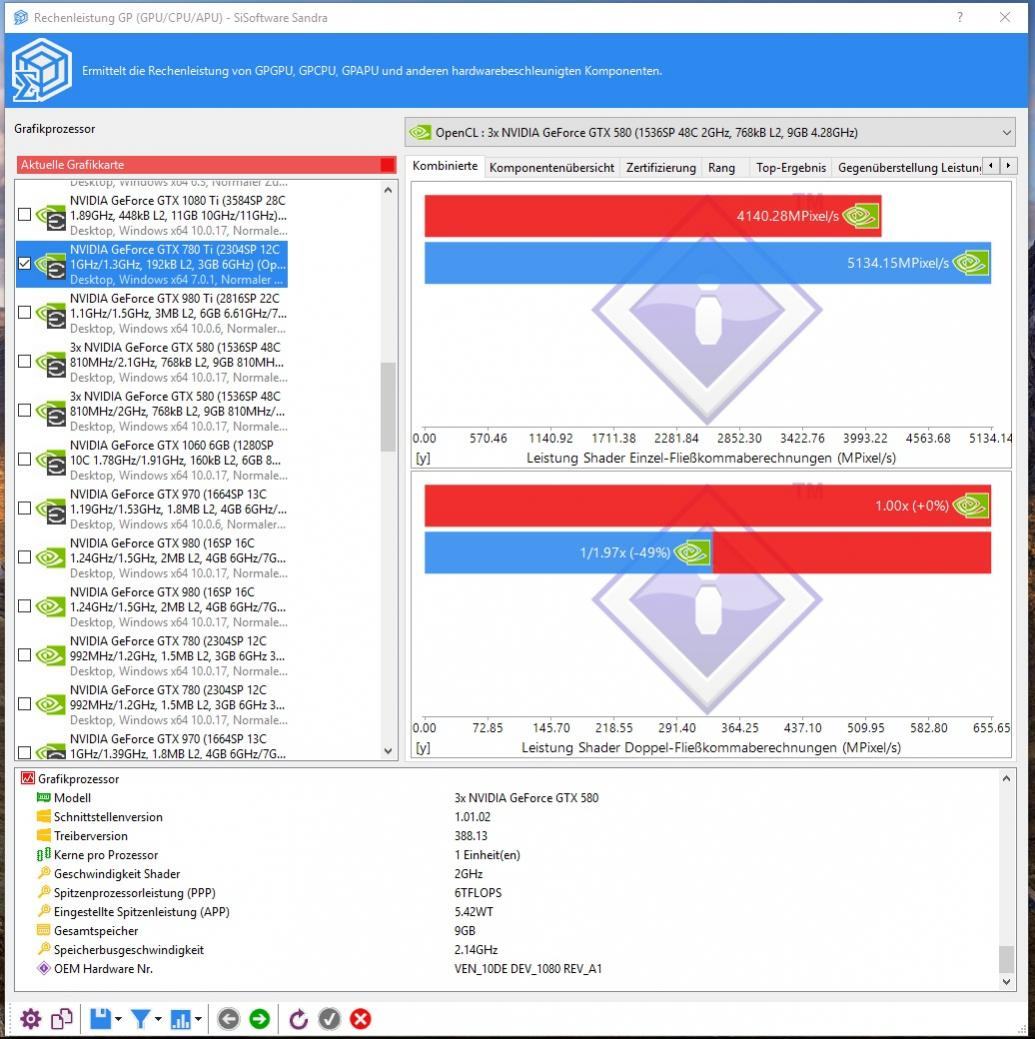
Task: Select GTX 780 Ti list entry
Action: pos(152,264)
